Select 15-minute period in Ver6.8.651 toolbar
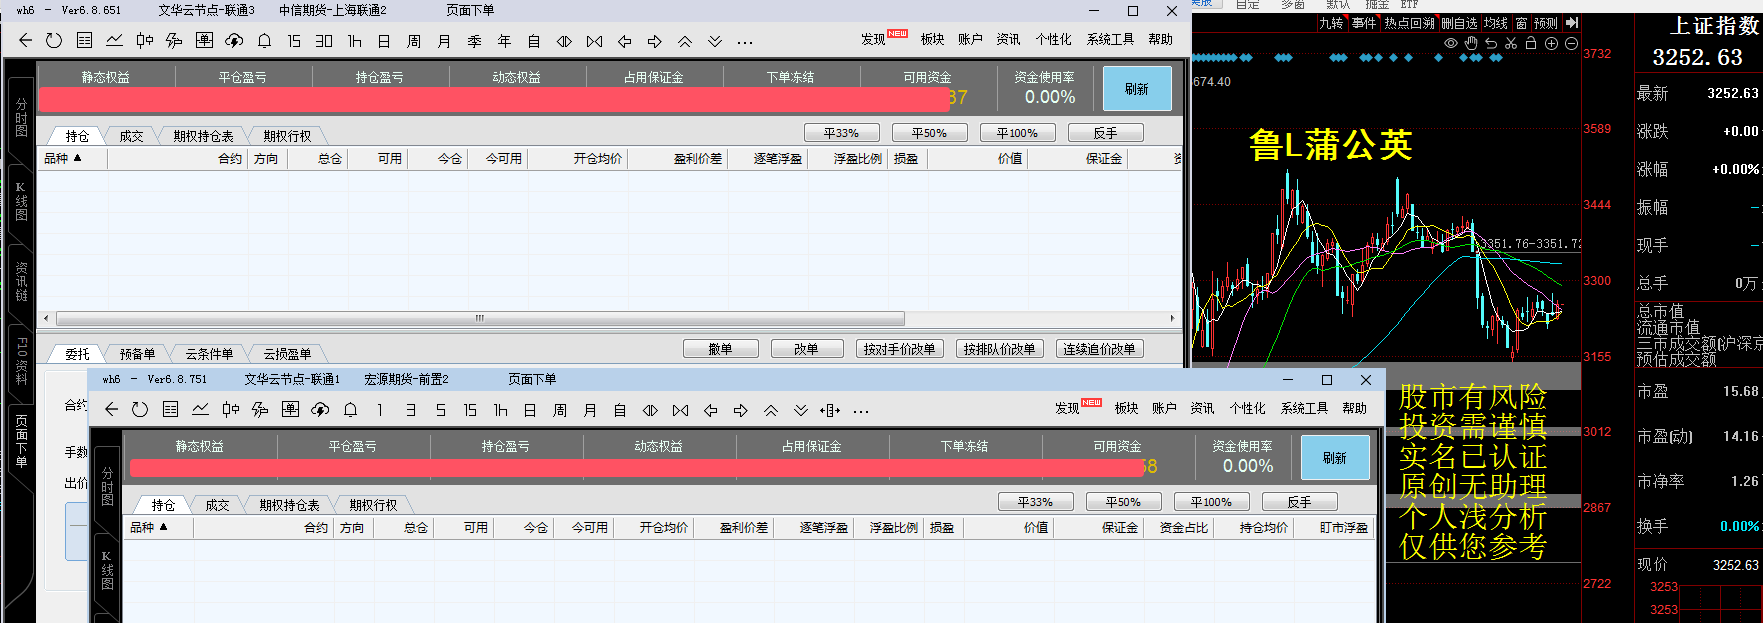This screenshot has width=1763, height=623. pyautogui.click(x=294, y=41)
